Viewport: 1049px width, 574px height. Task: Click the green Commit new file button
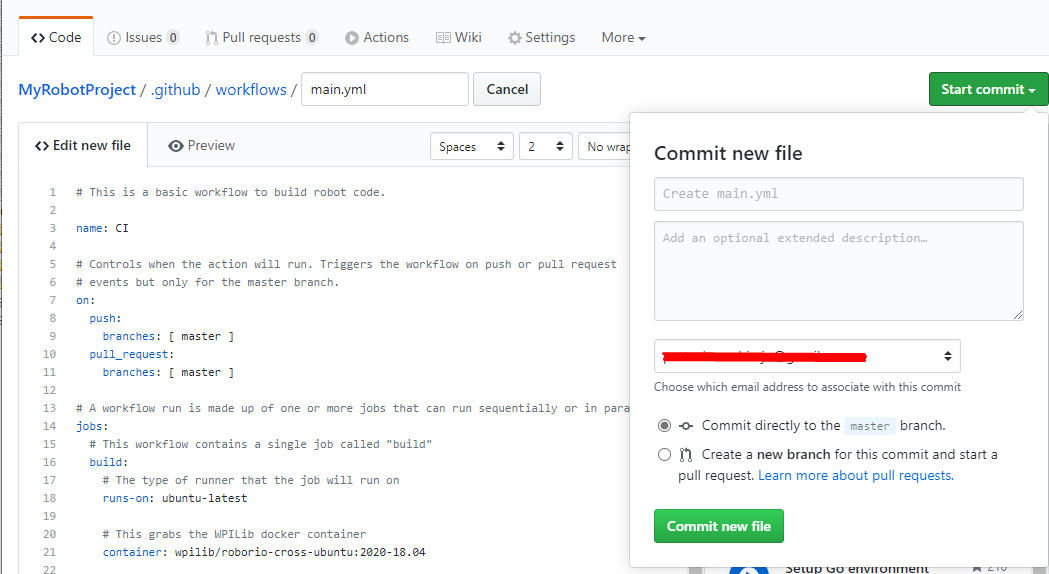pyautogui.click(x=718, y=526)
